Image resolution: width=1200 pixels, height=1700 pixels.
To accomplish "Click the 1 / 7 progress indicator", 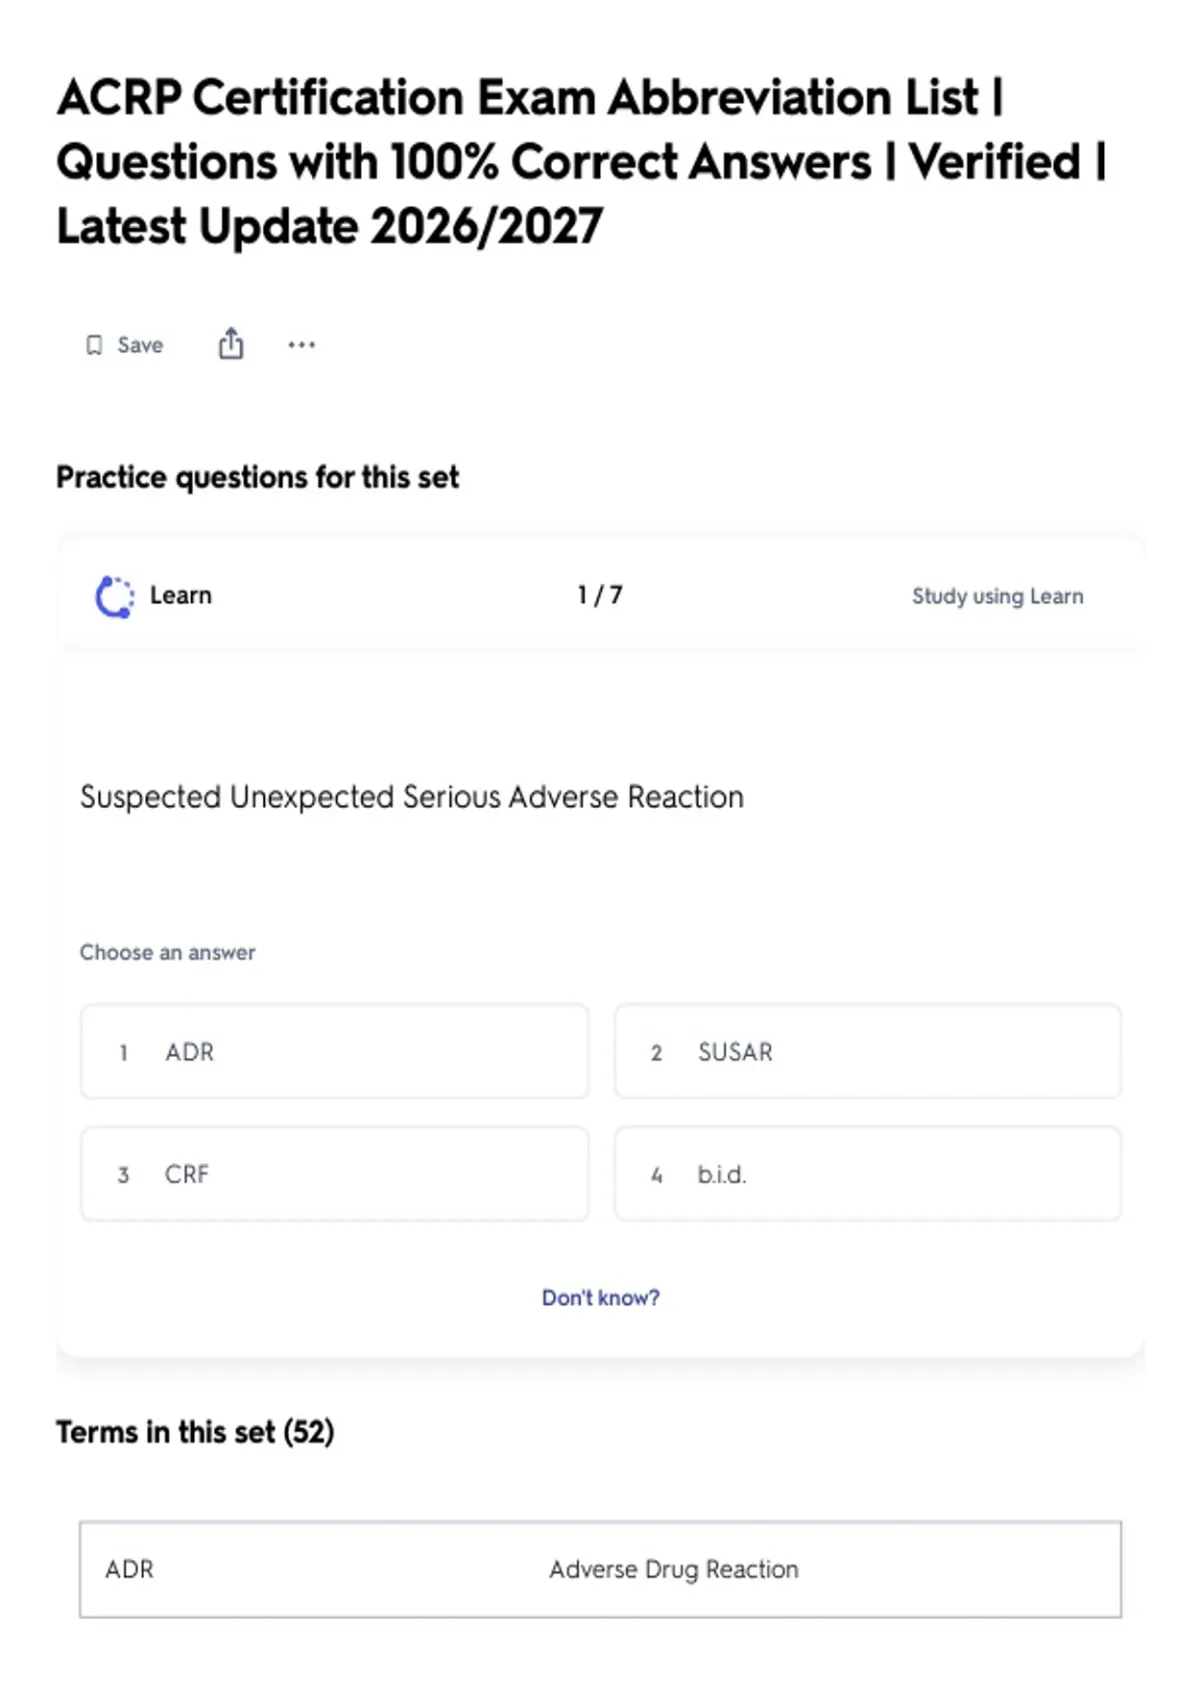I will pos(600,595).
